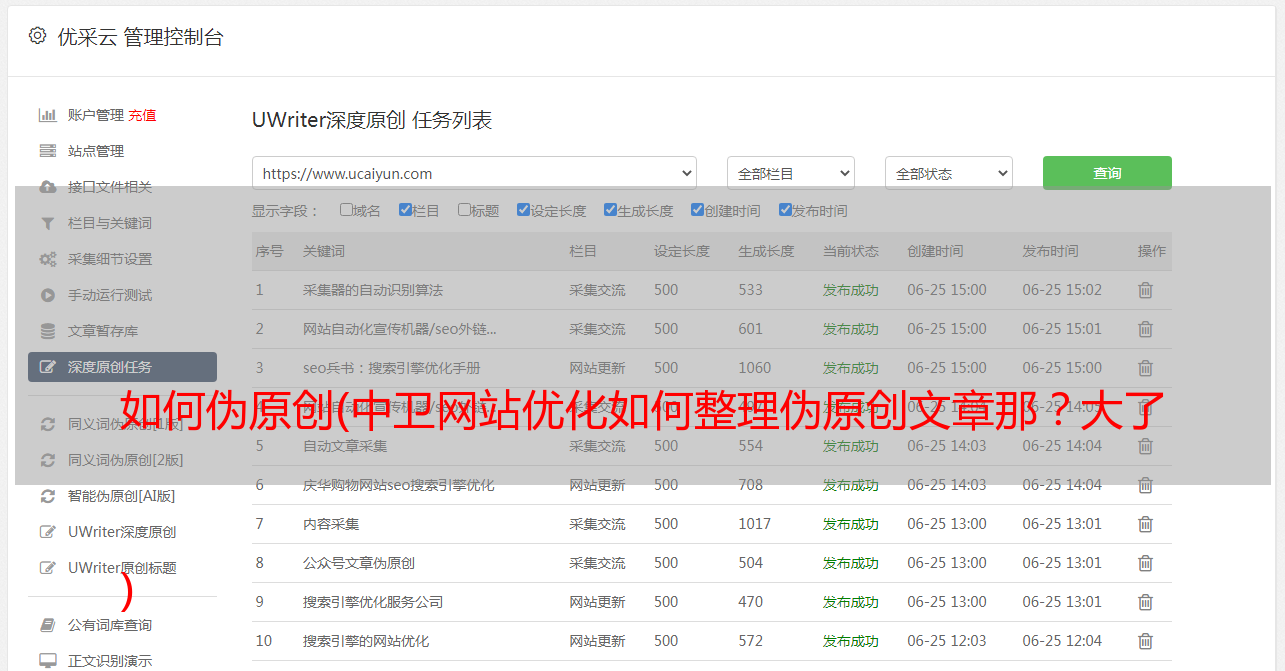Click the refresh icon next to 智能伪原创[AI版]
This screenshot has width=1285, height=671.
tap(47, 496)
